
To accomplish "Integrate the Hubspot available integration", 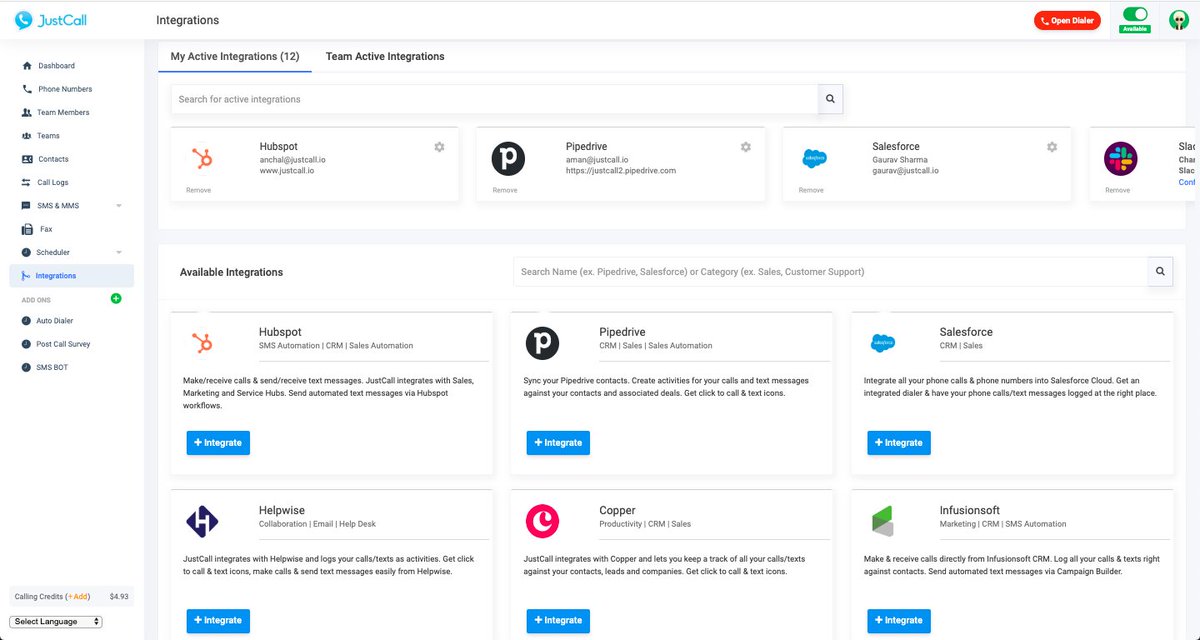I will pos(218,442).
